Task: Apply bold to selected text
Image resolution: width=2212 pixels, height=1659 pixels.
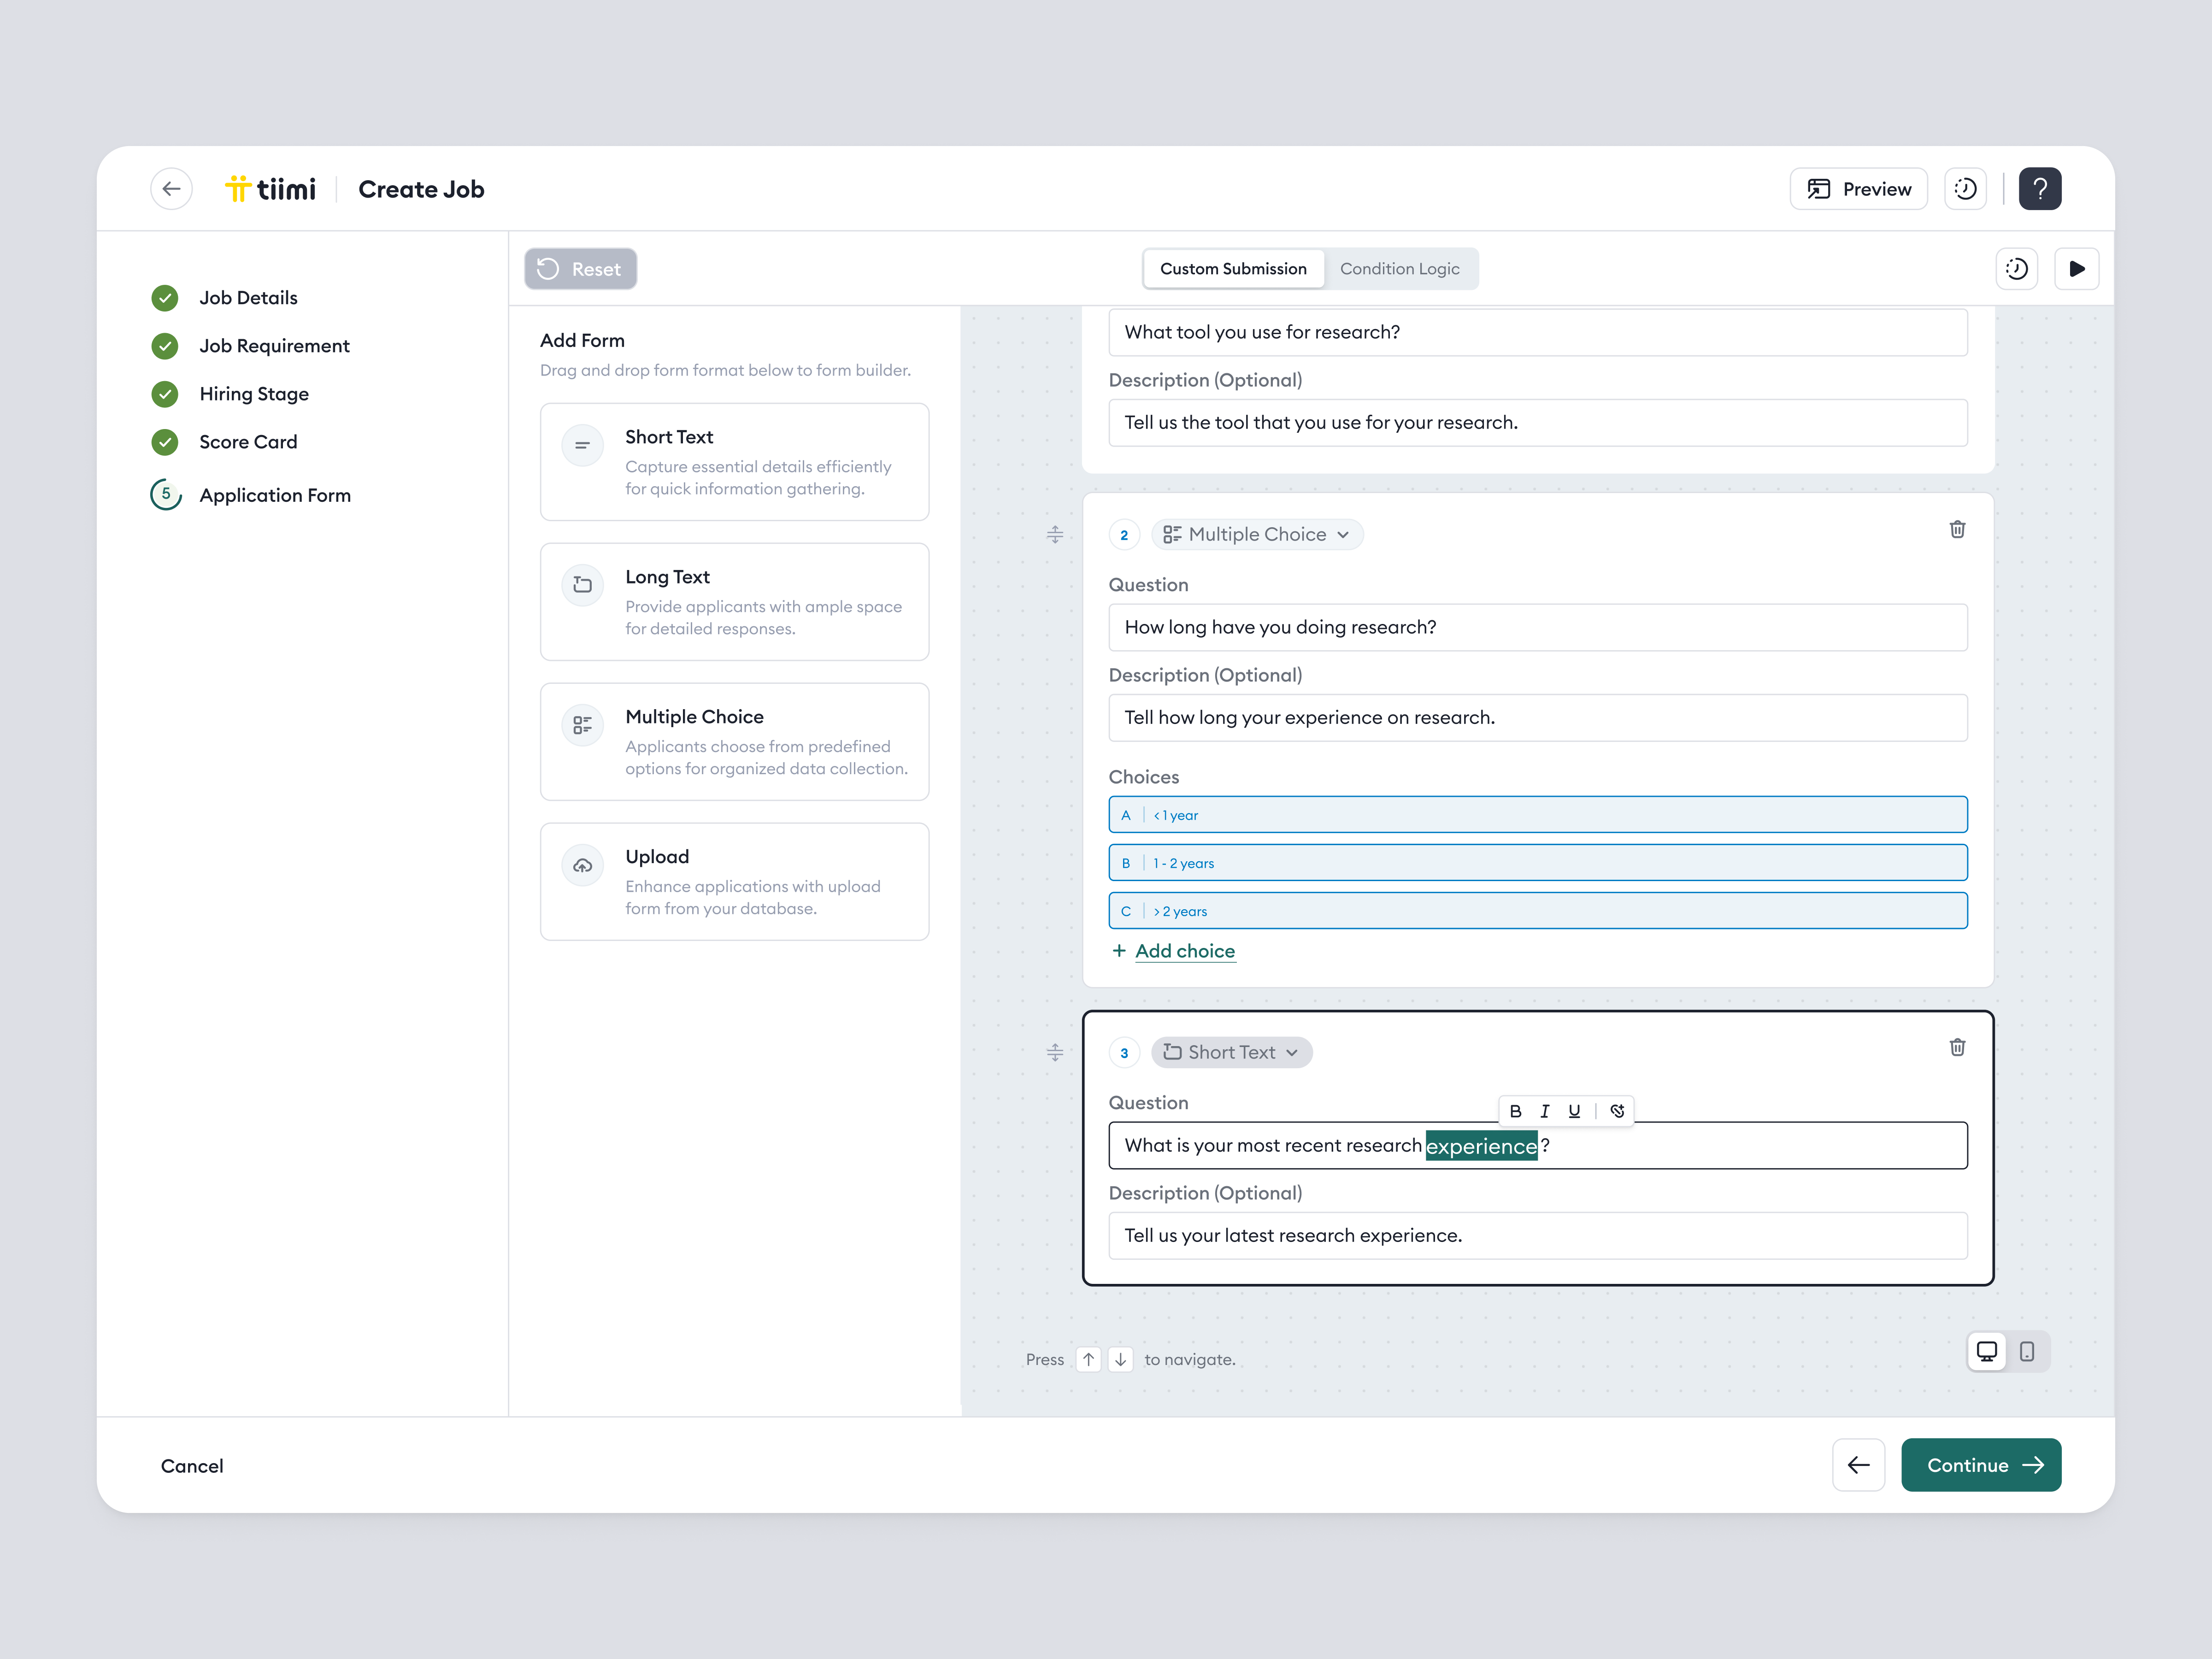Action: (1515, 1110)
